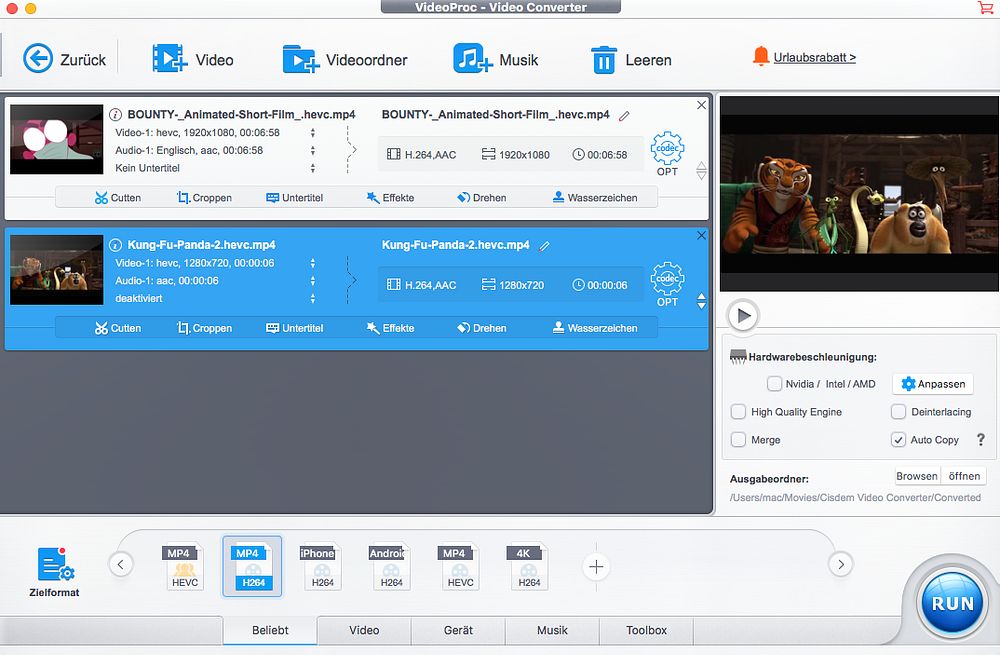Select the 4K H264 format preset
Screen dimensions: 1000x655
(x=529, y=566)
